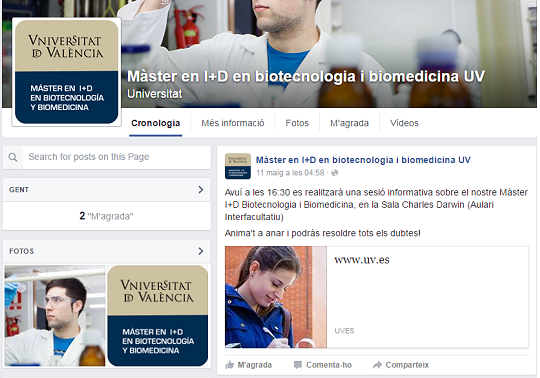This screenshot has height=378, width=540.
Task: Click the Universitat category label on cover
Action: pos(155,94)
